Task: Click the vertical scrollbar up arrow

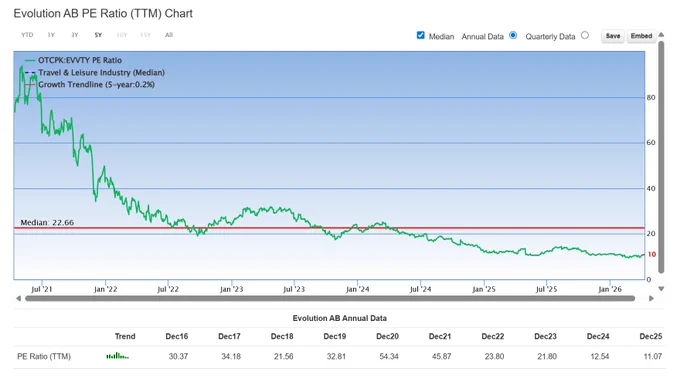Action: [661, 34]
